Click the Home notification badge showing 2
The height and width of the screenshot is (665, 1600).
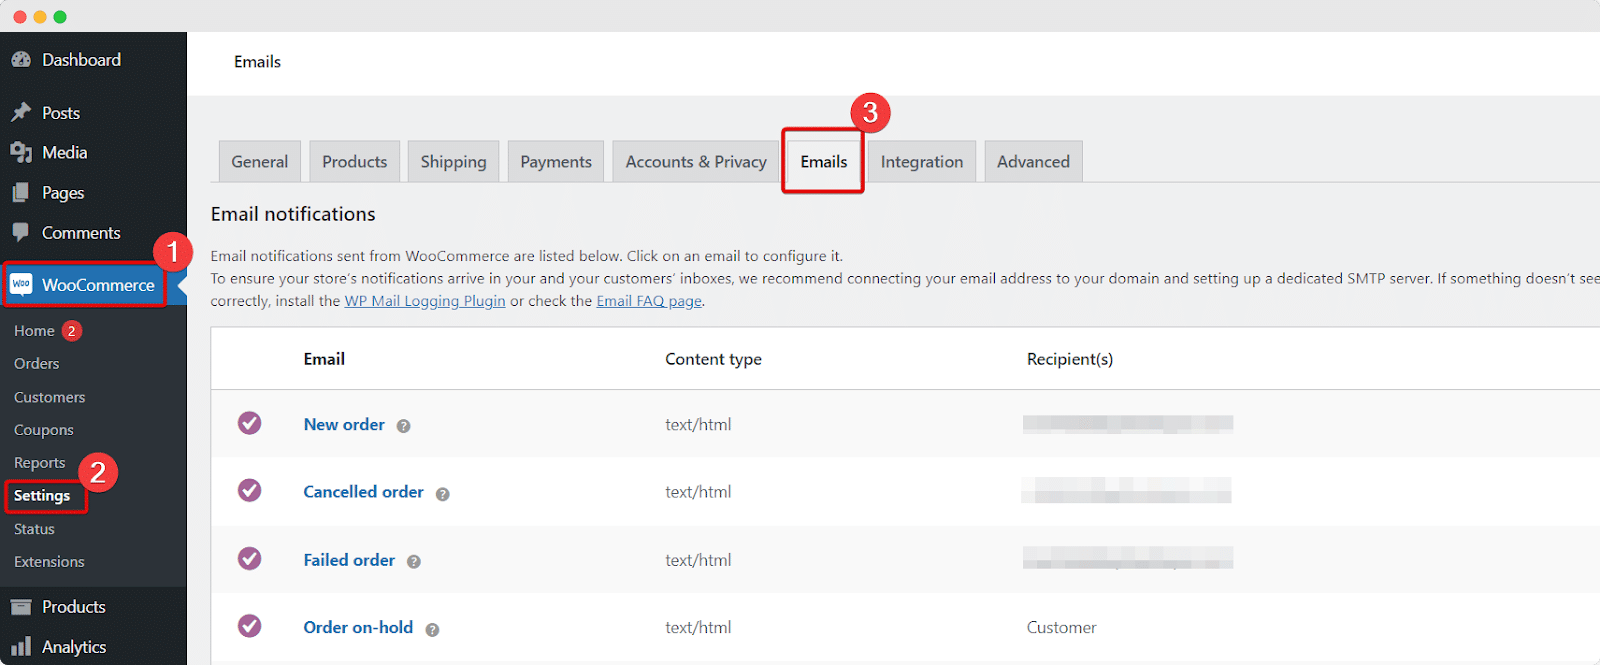pos(72,331)
